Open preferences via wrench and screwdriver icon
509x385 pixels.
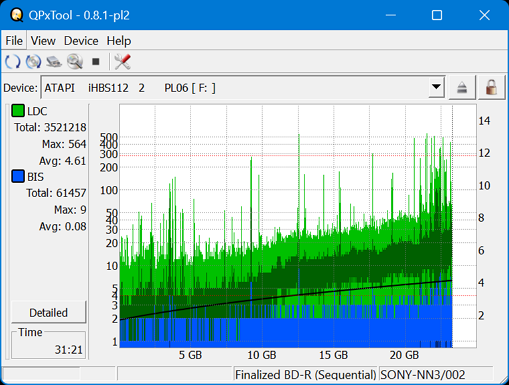[x=122, y=62]
